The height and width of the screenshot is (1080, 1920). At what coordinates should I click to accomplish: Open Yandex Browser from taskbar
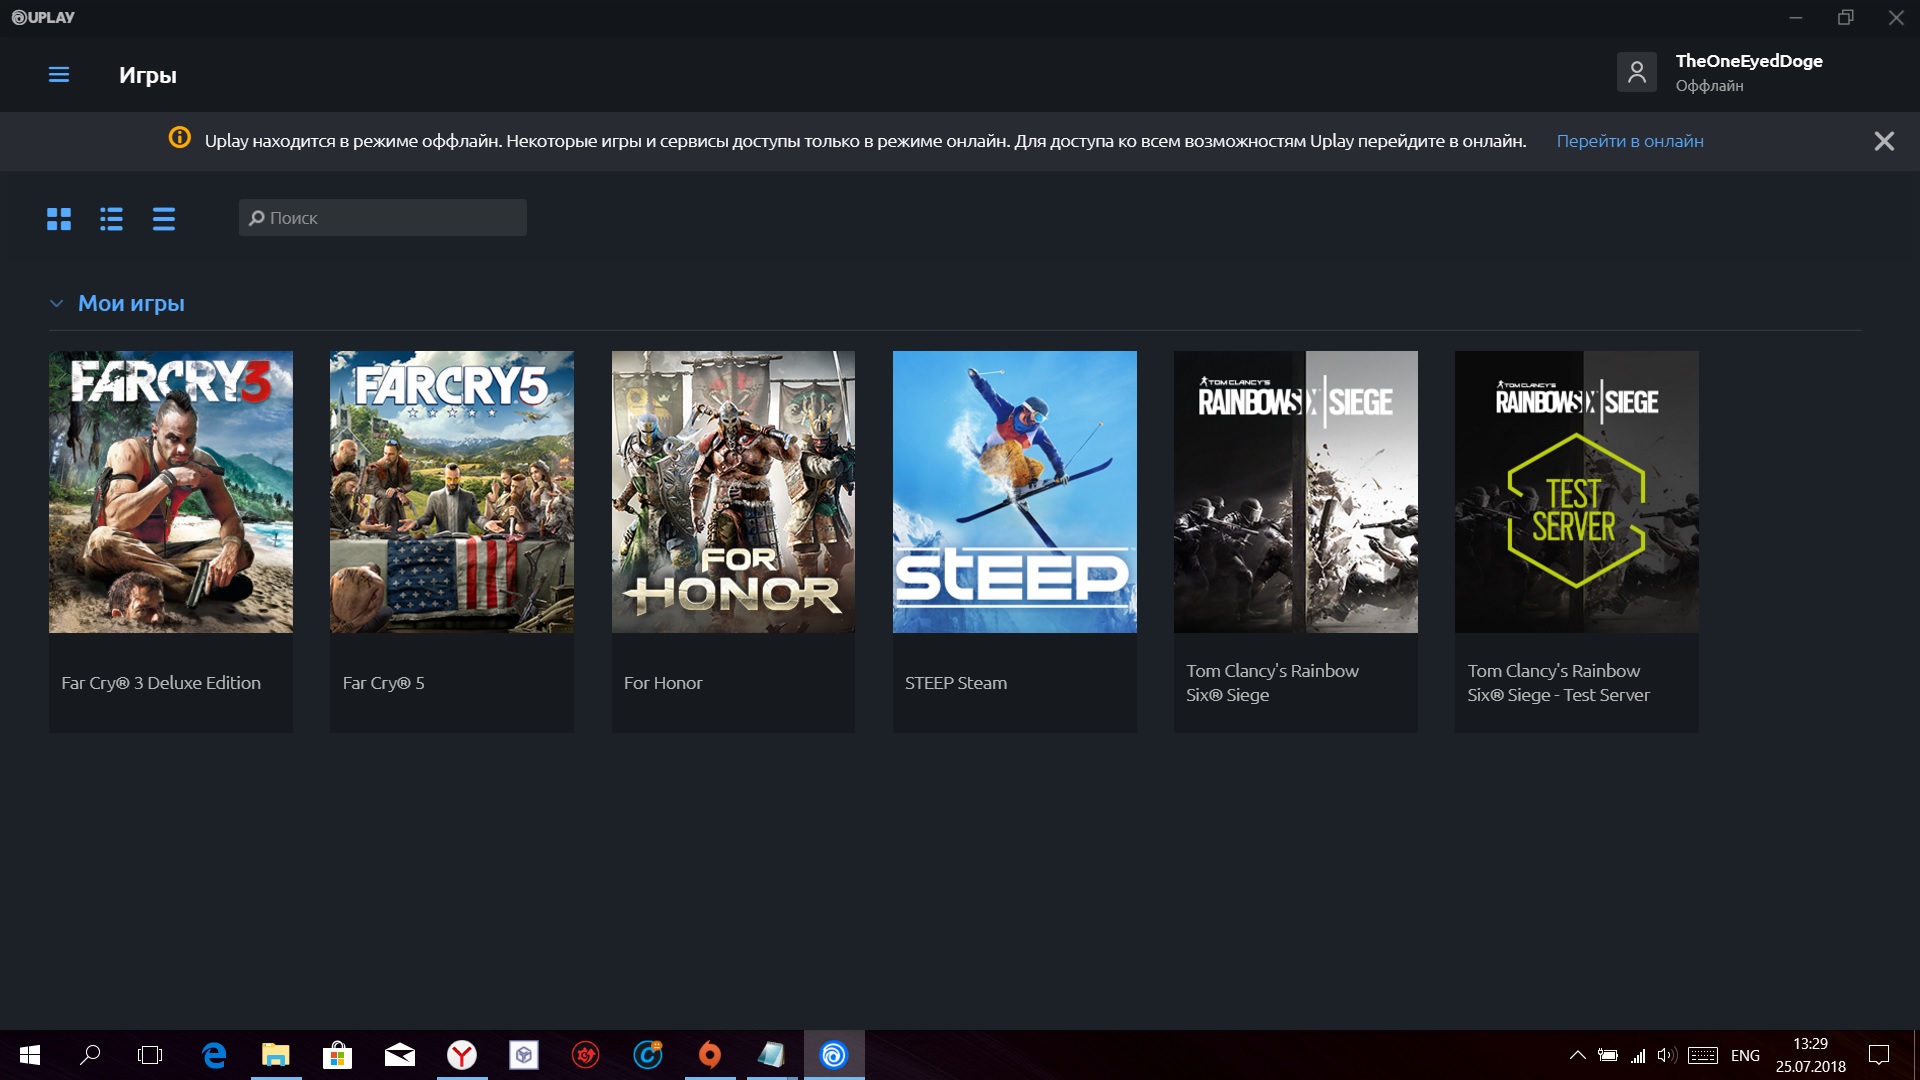point(462,1055)
